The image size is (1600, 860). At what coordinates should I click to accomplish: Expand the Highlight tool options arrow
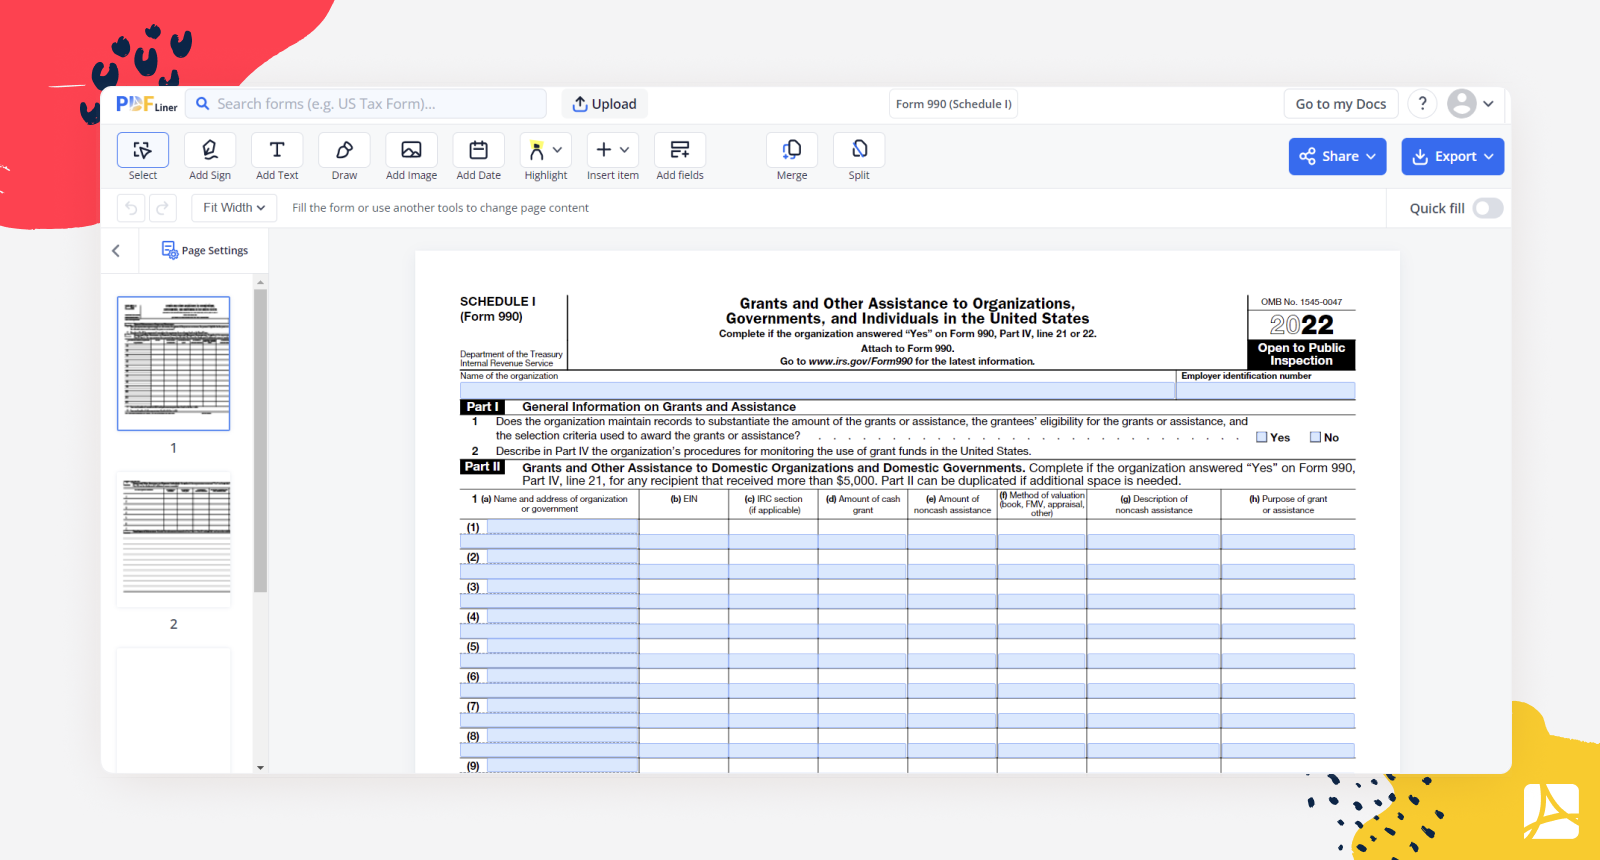click(557, 150)
